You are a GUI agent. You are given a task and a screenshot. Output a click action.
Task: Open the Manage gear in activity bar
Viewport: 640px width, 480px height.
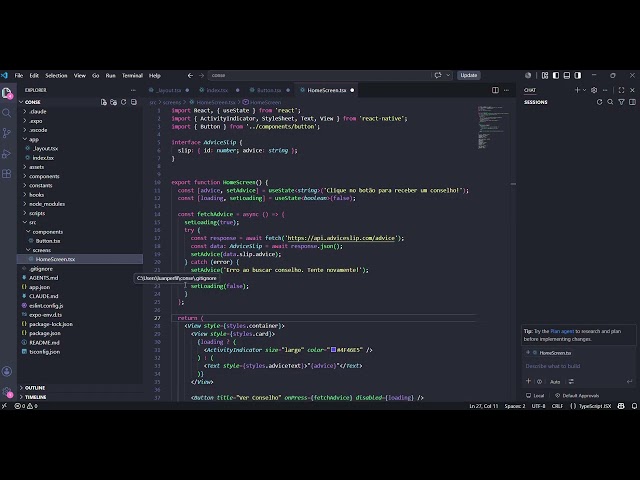(x=7, y=392)
